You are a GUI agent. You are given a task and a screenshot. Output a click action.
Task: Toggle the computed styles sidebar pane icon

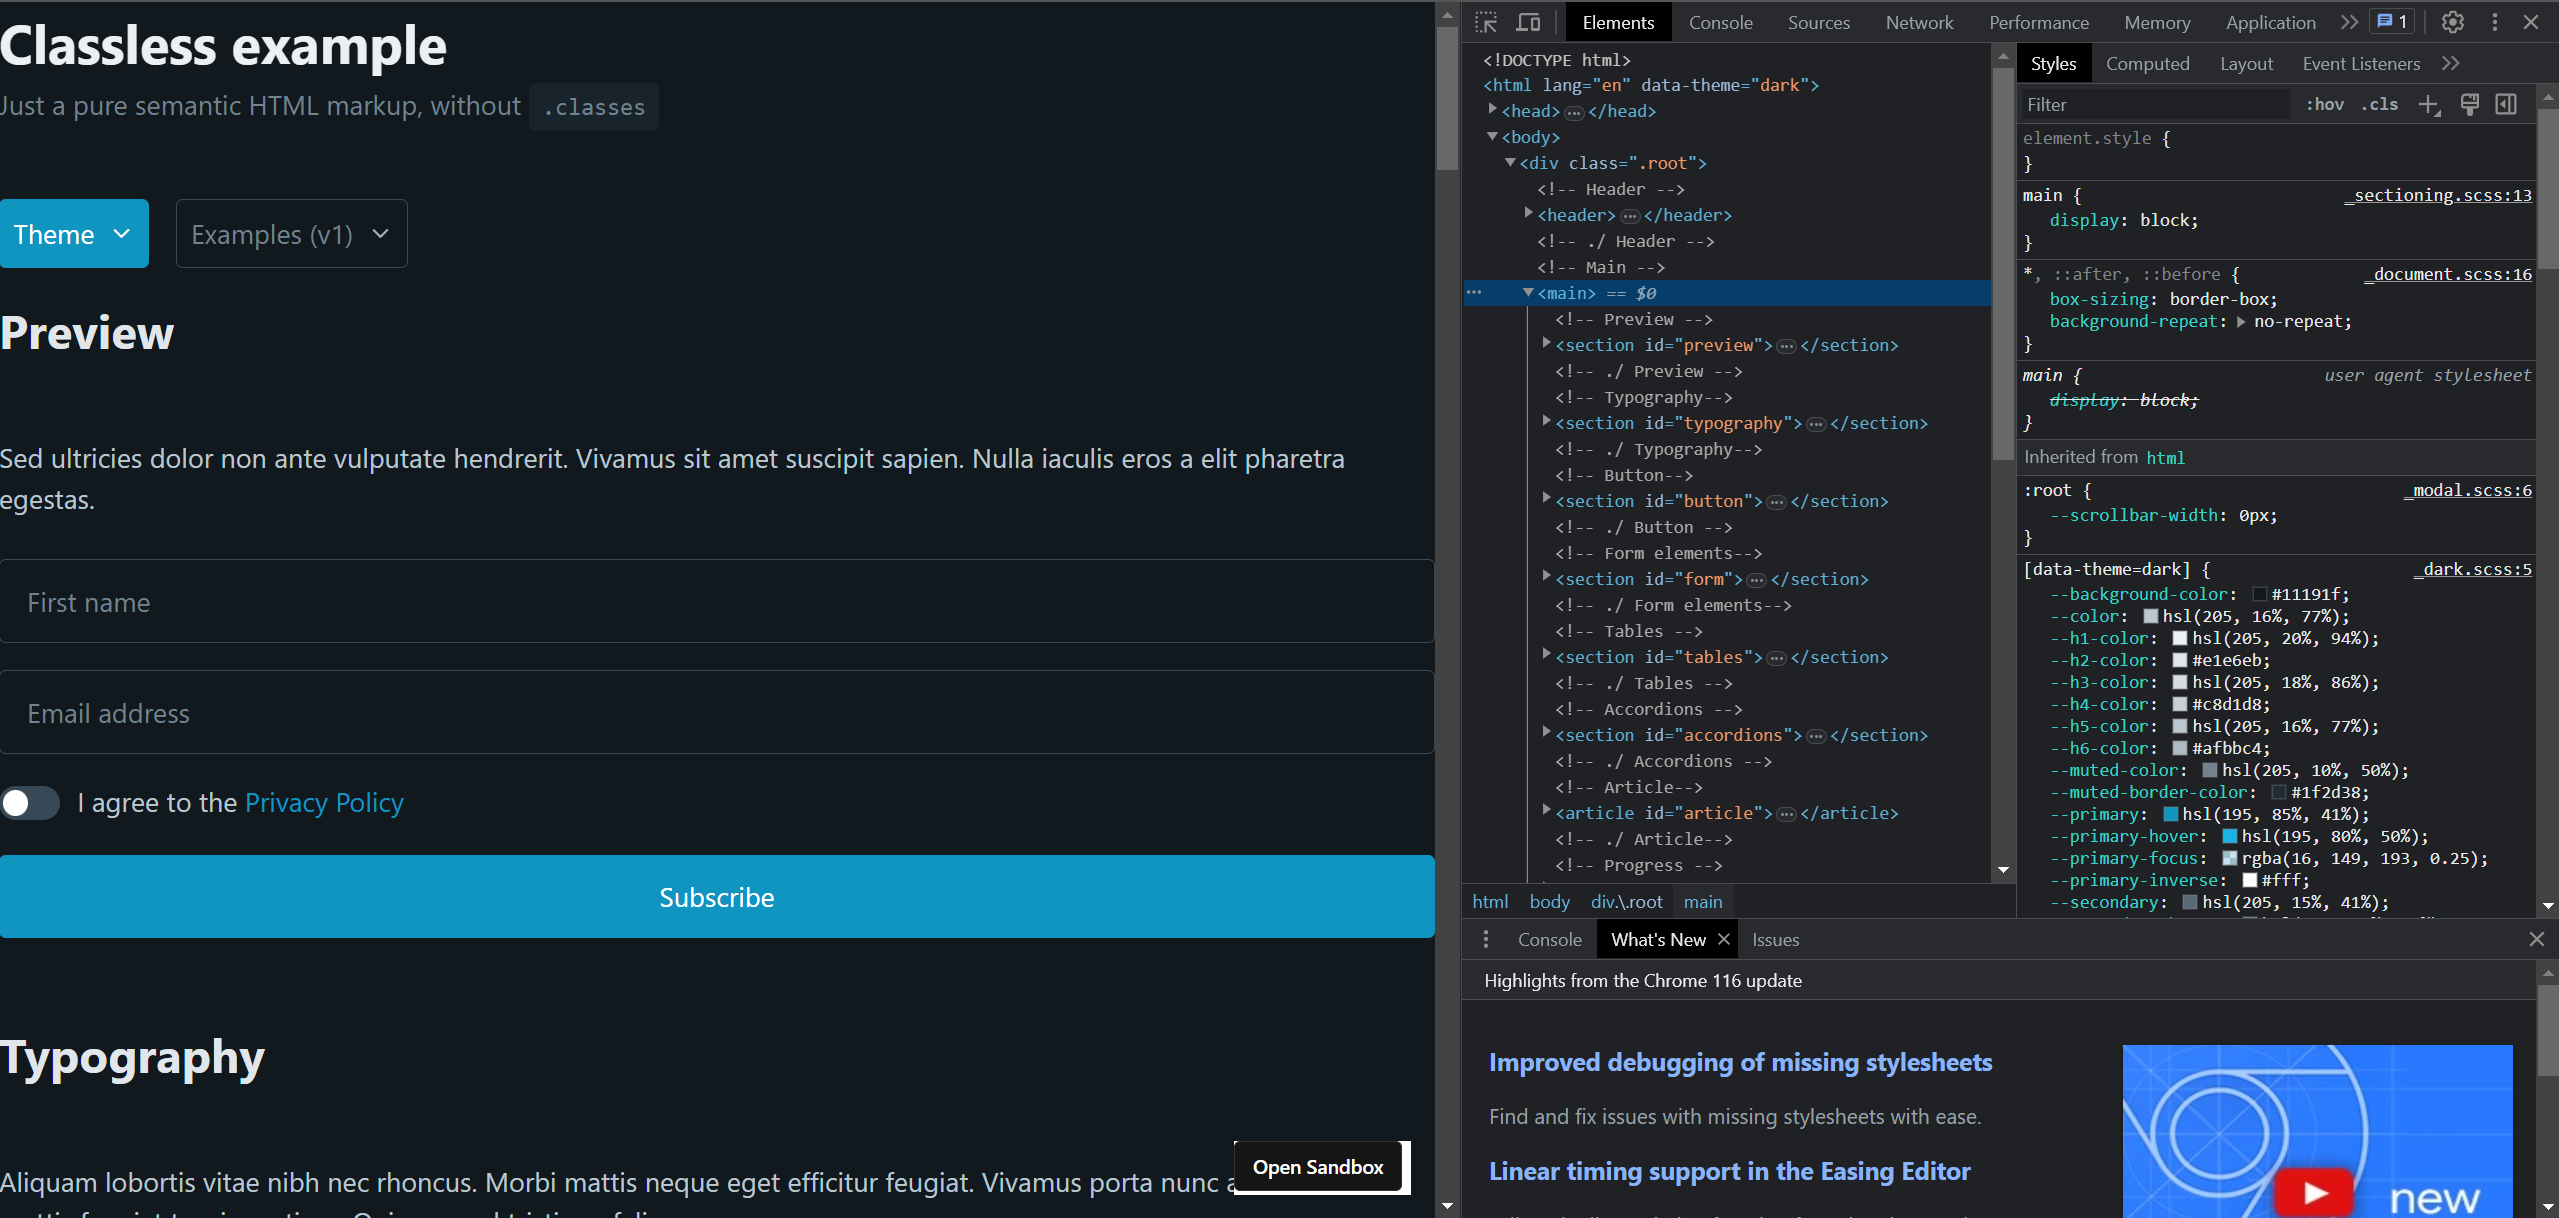[2505, 104]
